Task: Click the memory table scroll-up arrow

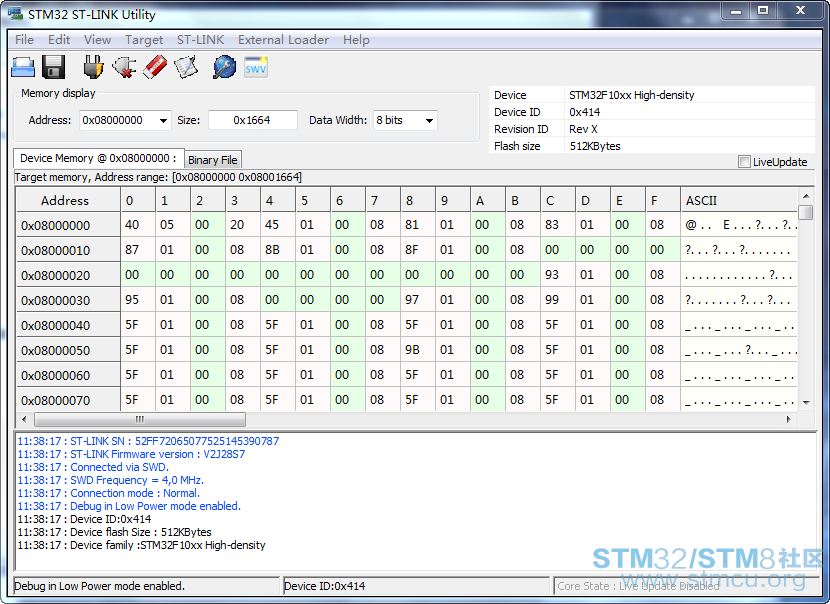Action: [806, 195]
